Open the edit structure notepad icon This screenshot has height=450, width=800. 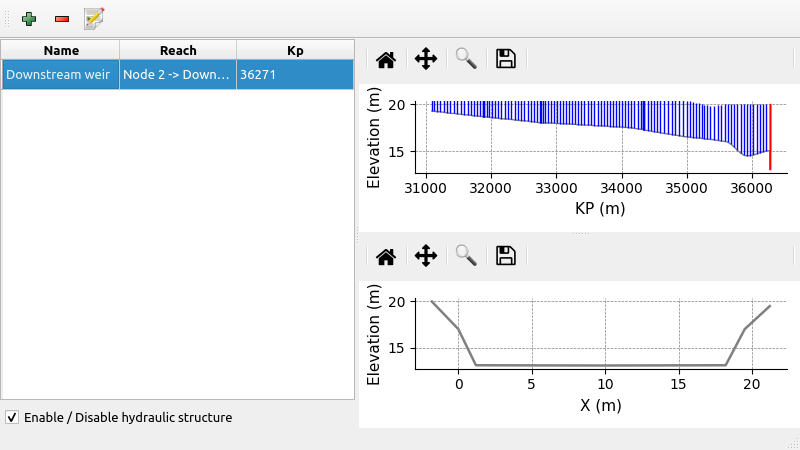click(95, 18)
